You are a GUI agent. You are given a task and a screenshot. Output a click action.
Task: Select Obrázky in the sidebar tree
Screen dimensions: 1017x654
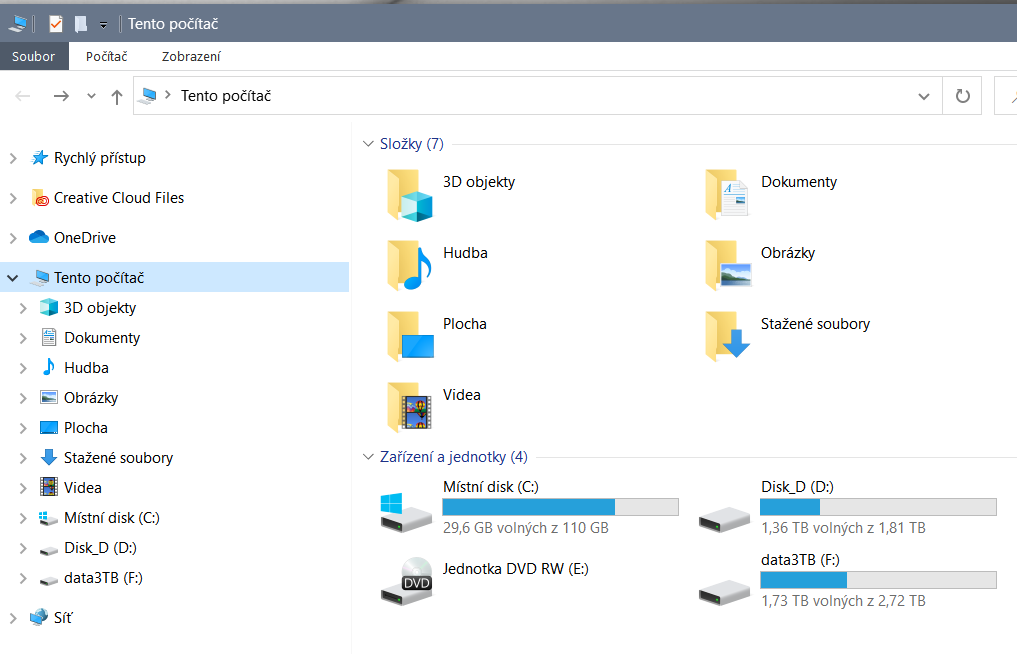click(x=91, y=398)
